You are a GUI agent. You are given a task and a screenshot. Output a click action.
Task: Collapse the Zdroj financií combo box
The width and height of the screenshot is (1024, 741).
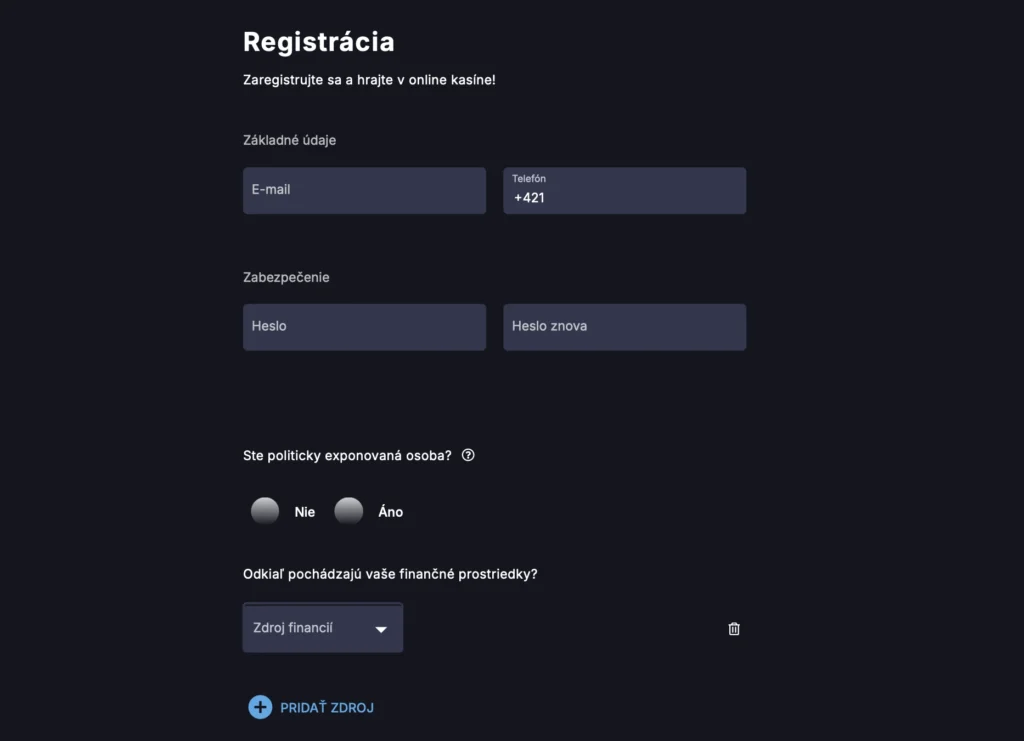click(322, 628)
